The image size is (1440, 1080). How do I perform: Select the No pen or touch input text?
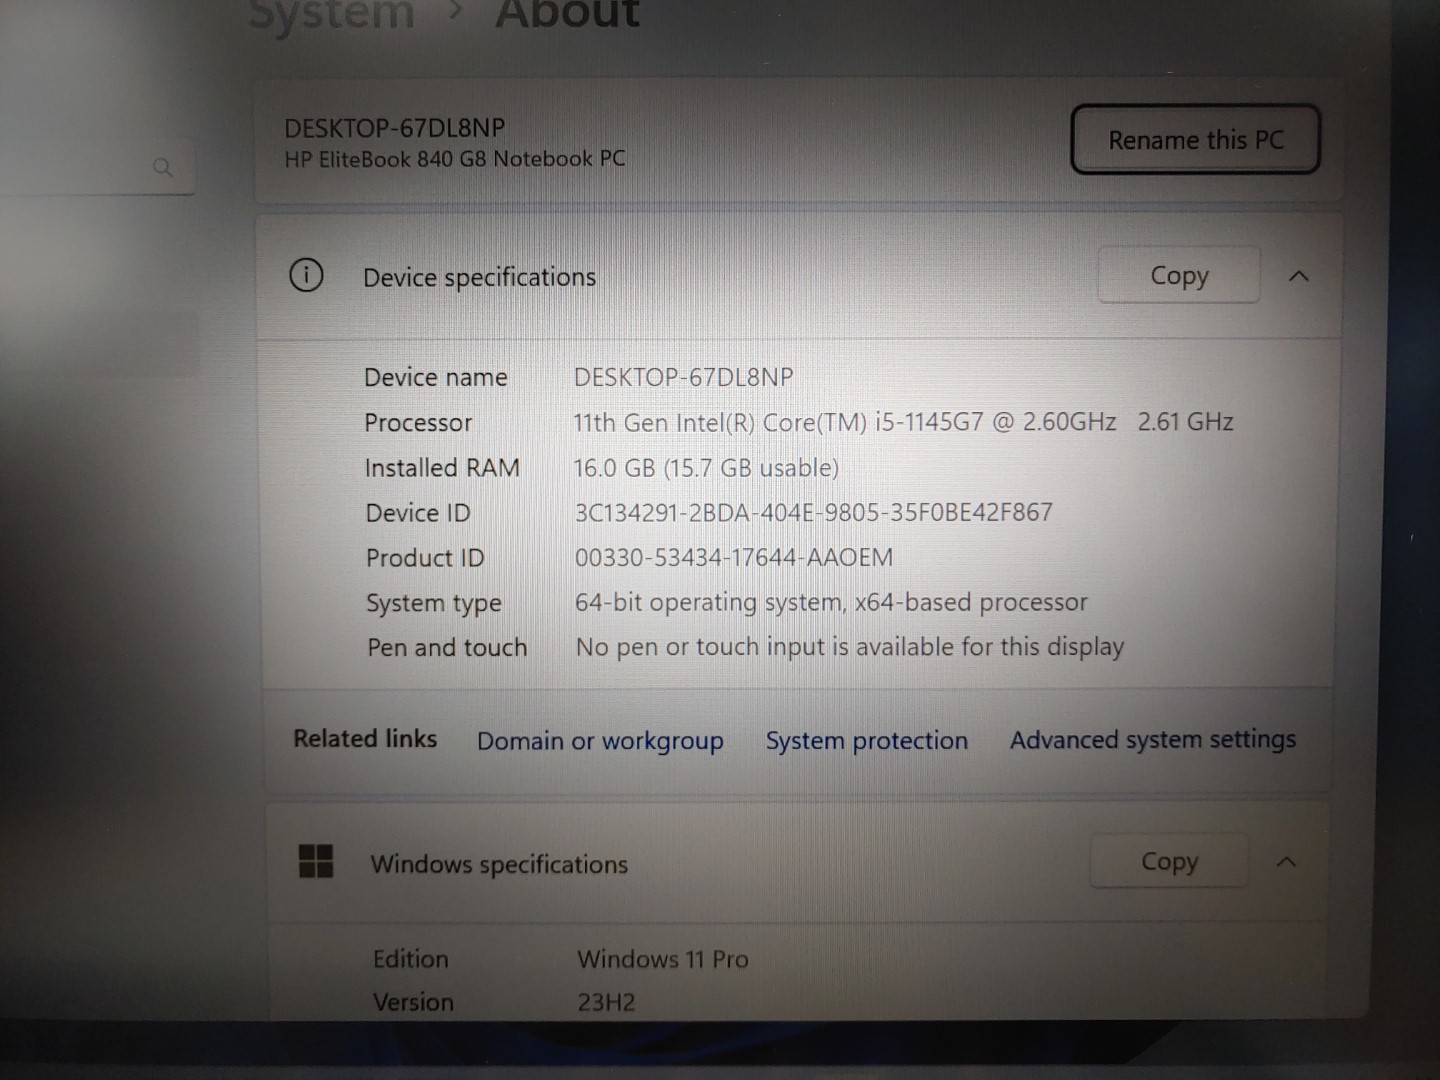tap(850, 647)
